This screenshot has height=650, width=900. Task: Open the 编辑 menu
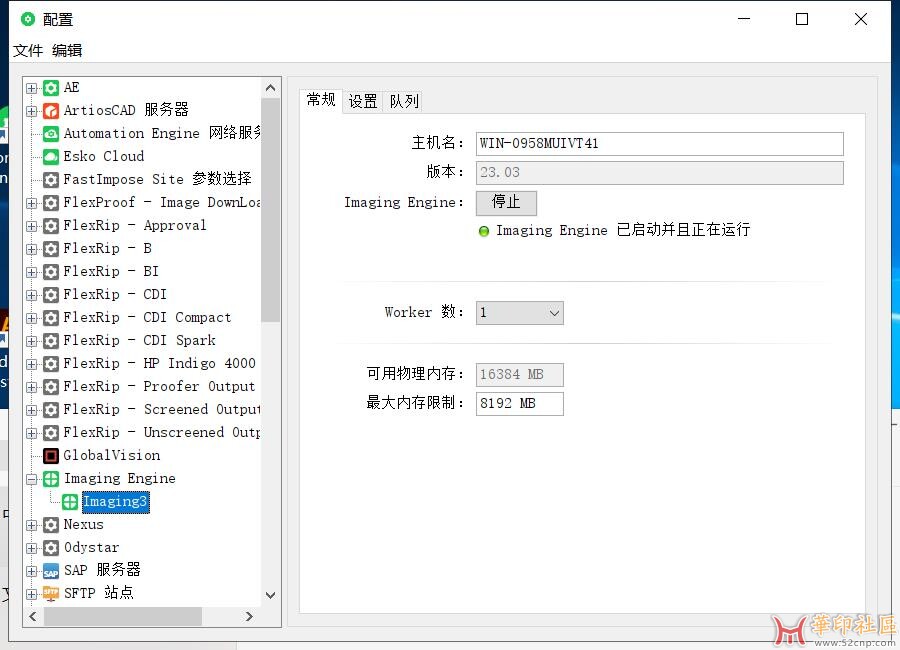click(67, 51)
